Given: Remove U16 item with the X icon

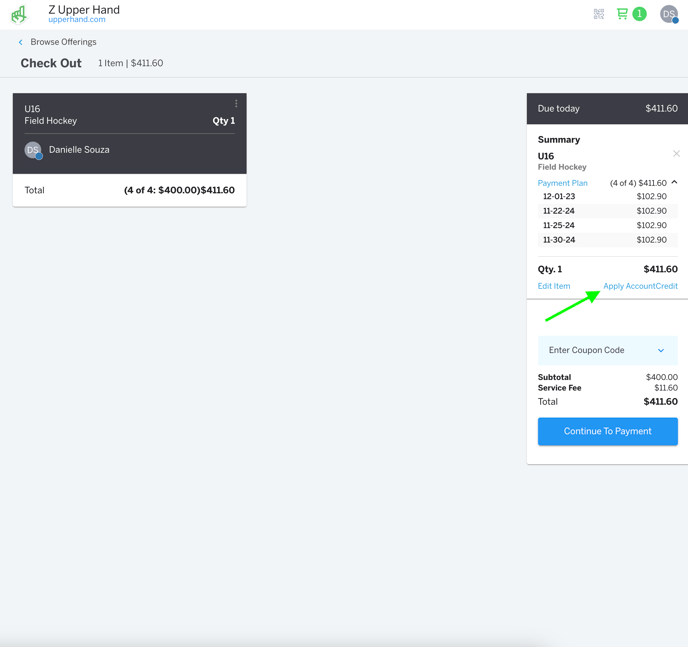Looking at the screenshot, I should [x=676, y=154].
